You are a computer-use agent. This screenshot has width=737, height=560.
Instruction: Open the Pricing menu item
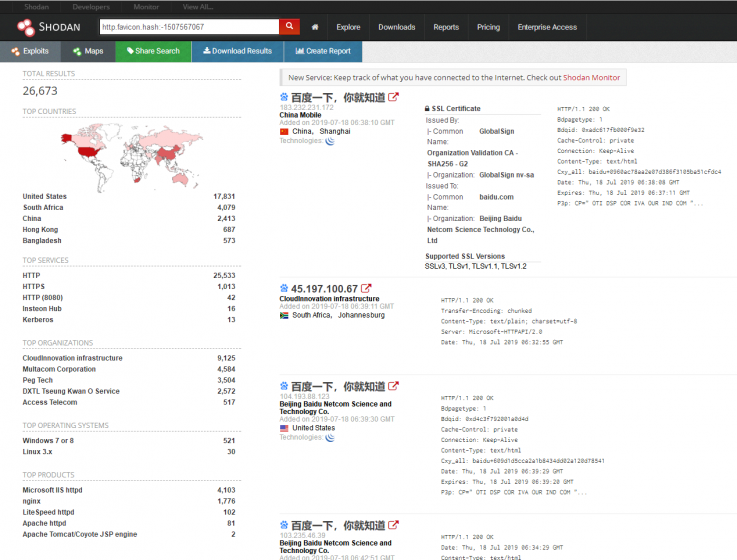[488, 27]
